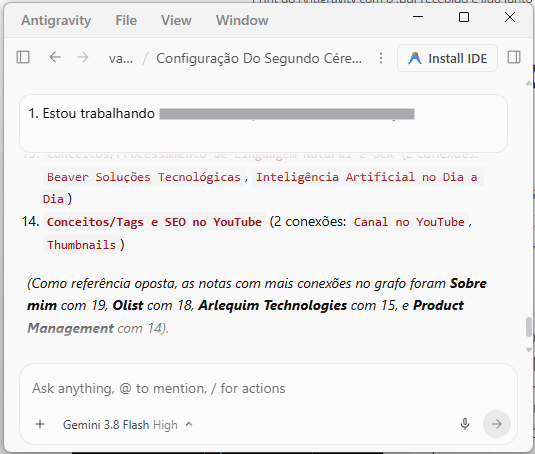Open the Window menu

[242, 20]
